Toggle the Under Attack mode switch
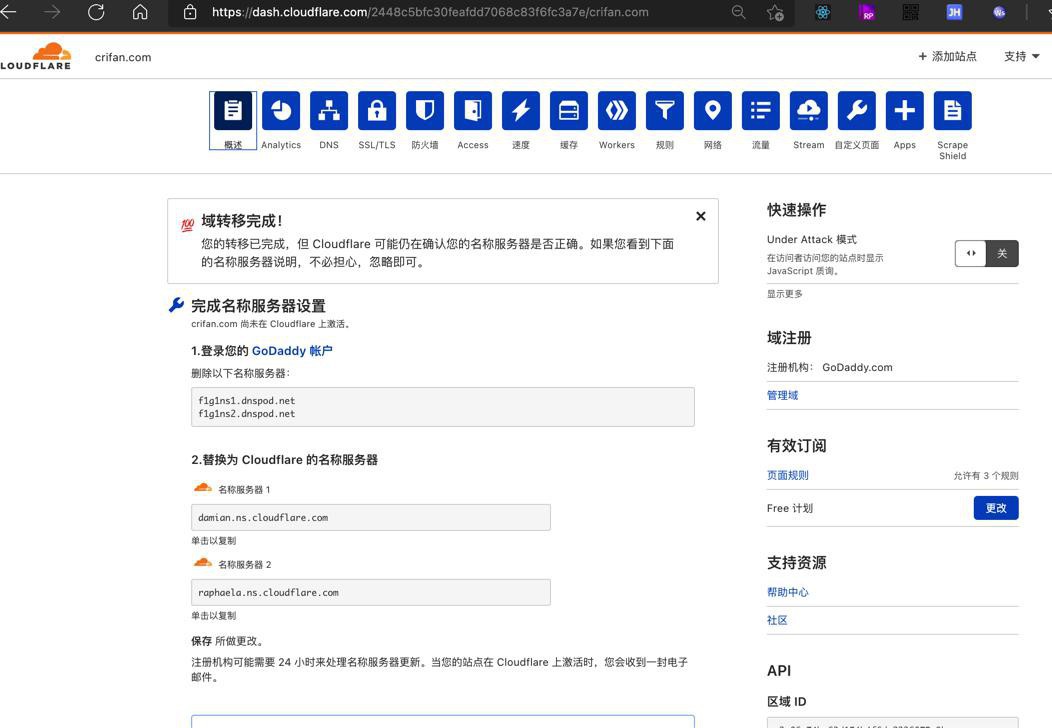This screenshot has height=728, width=1052. pyautogui.click(x=986, y=254)
